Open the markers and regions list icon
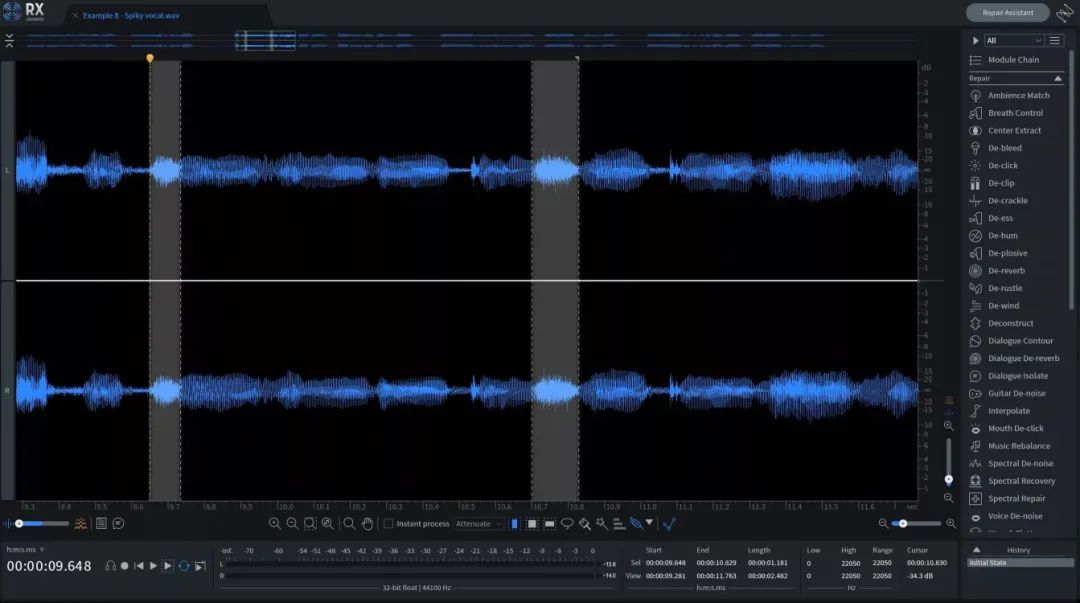 tap(101, 524)
